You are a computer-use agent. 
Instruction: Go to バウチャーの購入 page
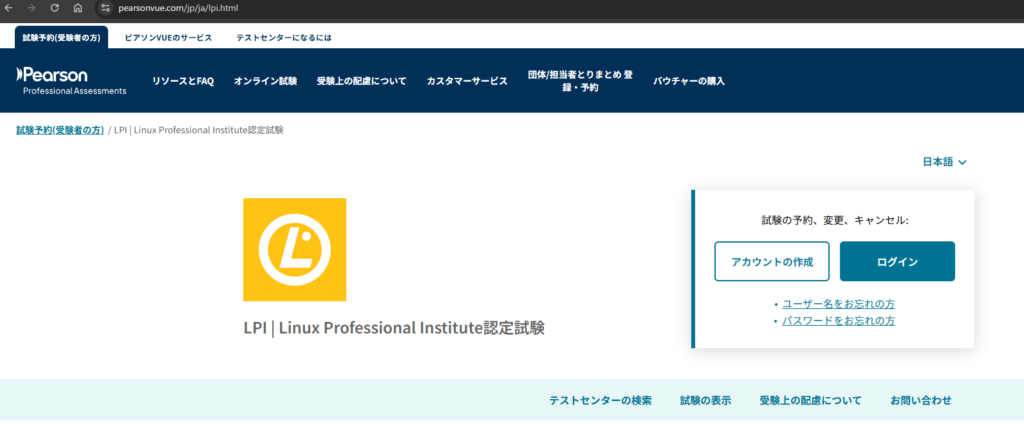[689, 81]
